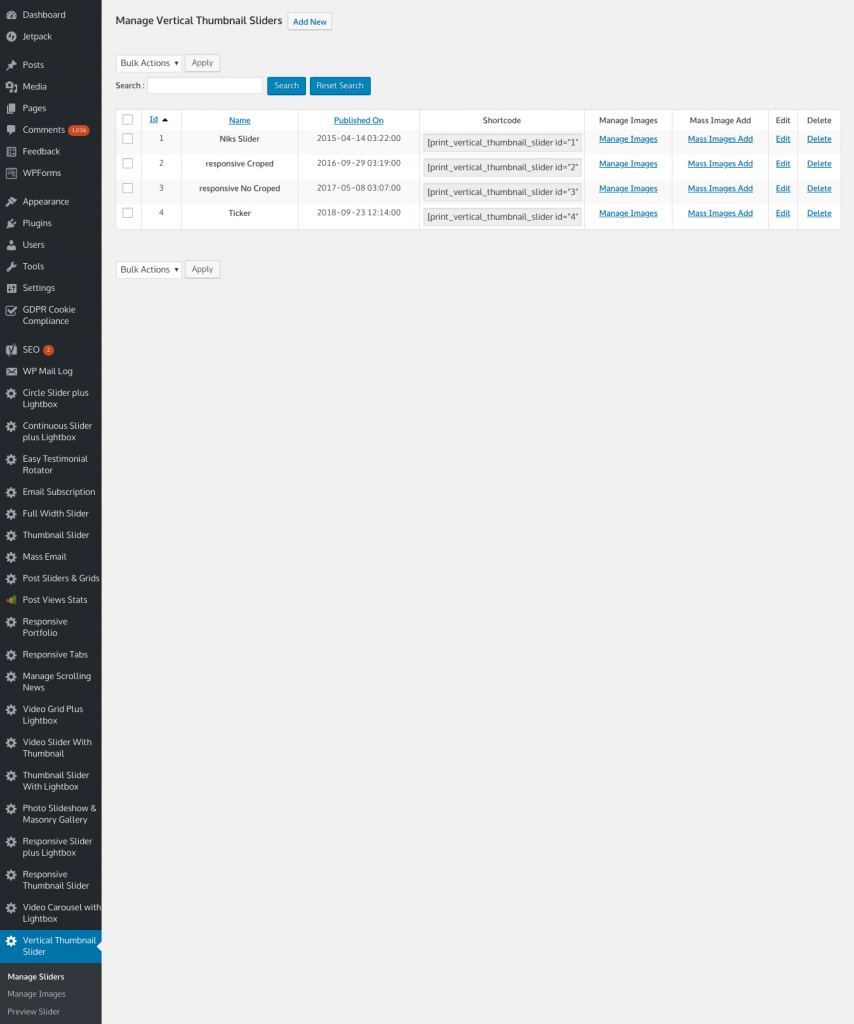Check the row checkbox for Niks Slider
The height and width of the screenshot is (1024, 854).
click(x=127, y=139)
